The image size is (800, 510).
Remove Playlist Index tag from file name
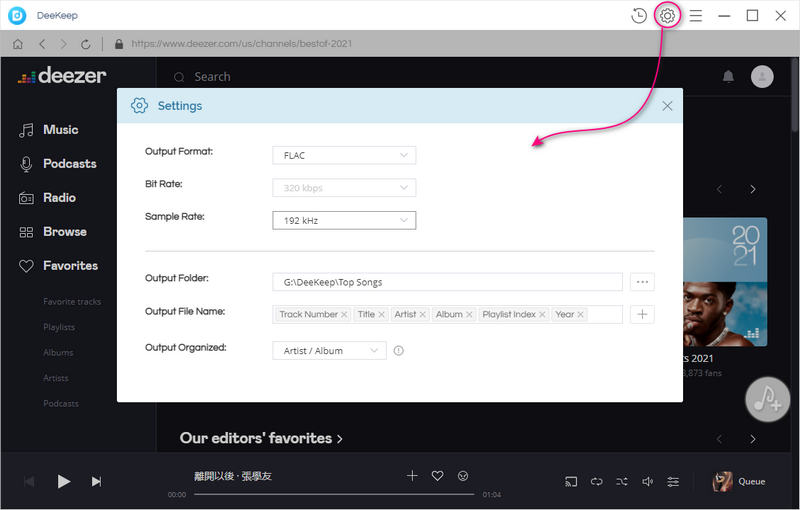tap(542, 315)
